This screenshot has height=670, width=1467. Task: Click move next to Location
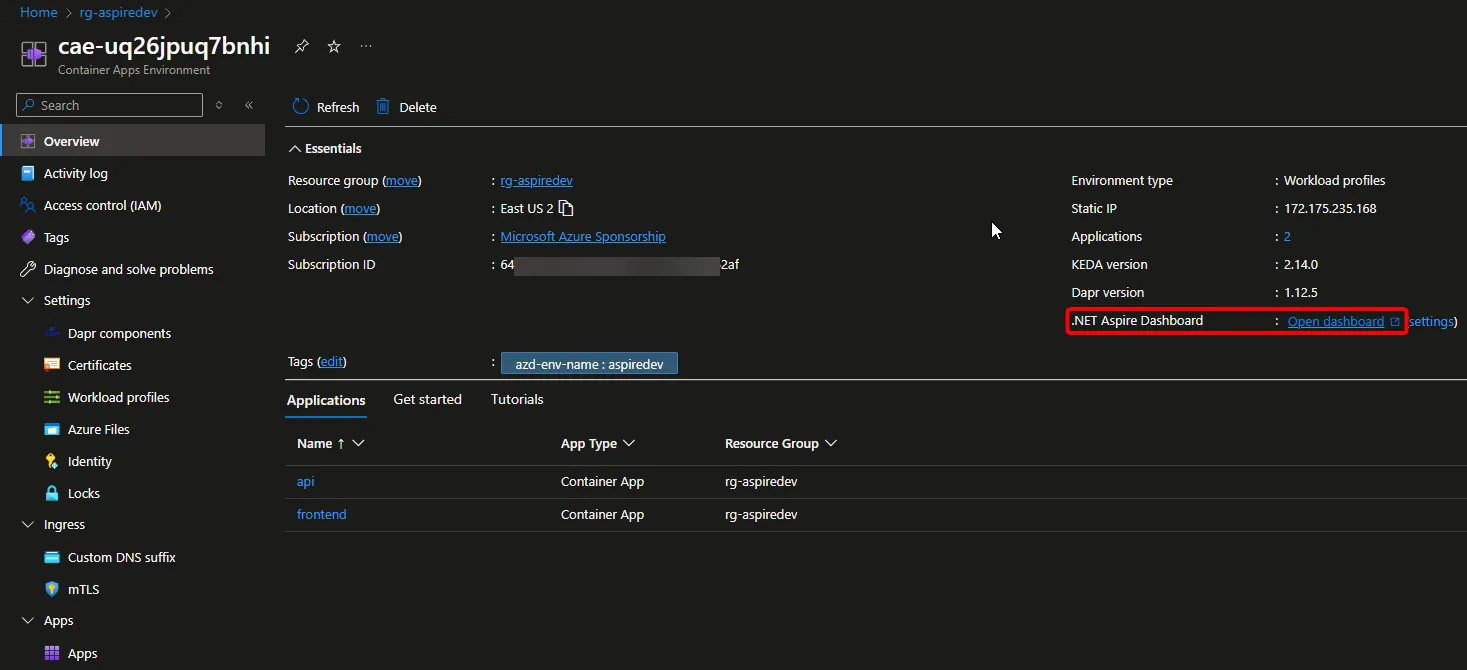361,208
